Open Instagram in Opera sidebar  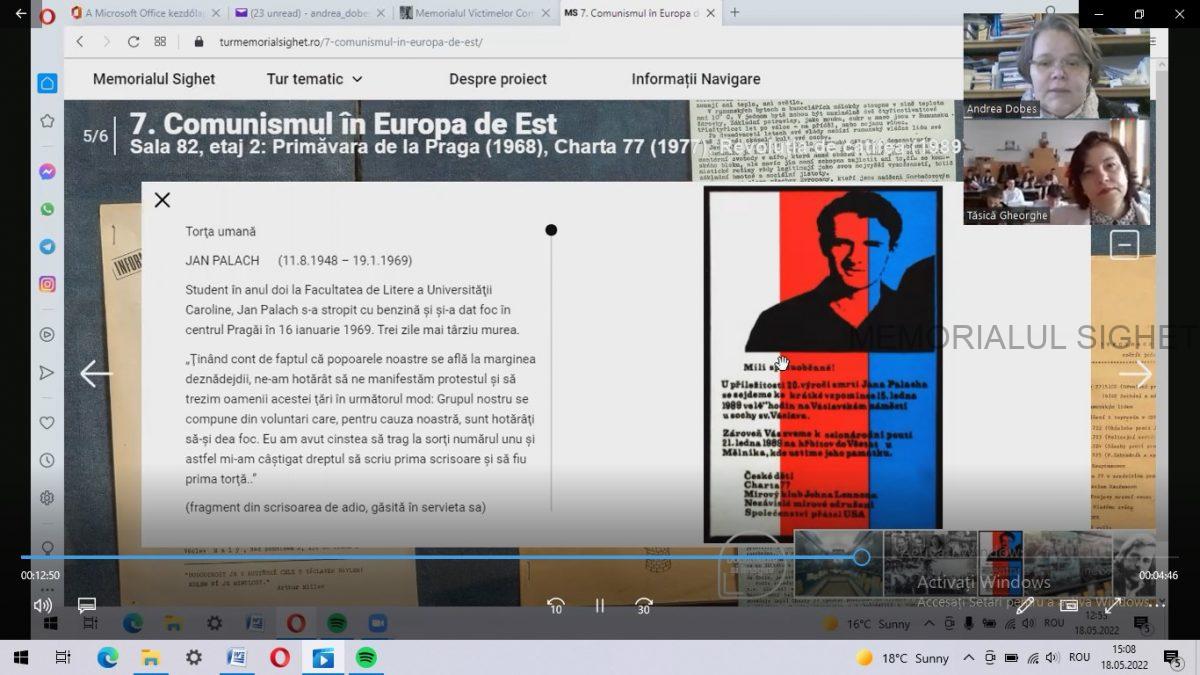point(47,284)
